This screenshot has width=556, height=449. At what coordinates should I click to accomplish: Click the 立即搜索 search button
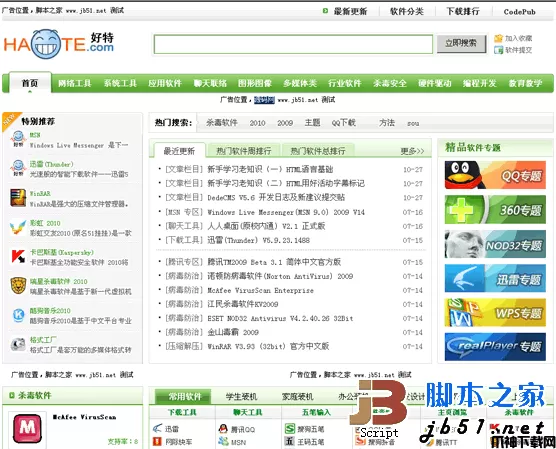coord(461,44)
